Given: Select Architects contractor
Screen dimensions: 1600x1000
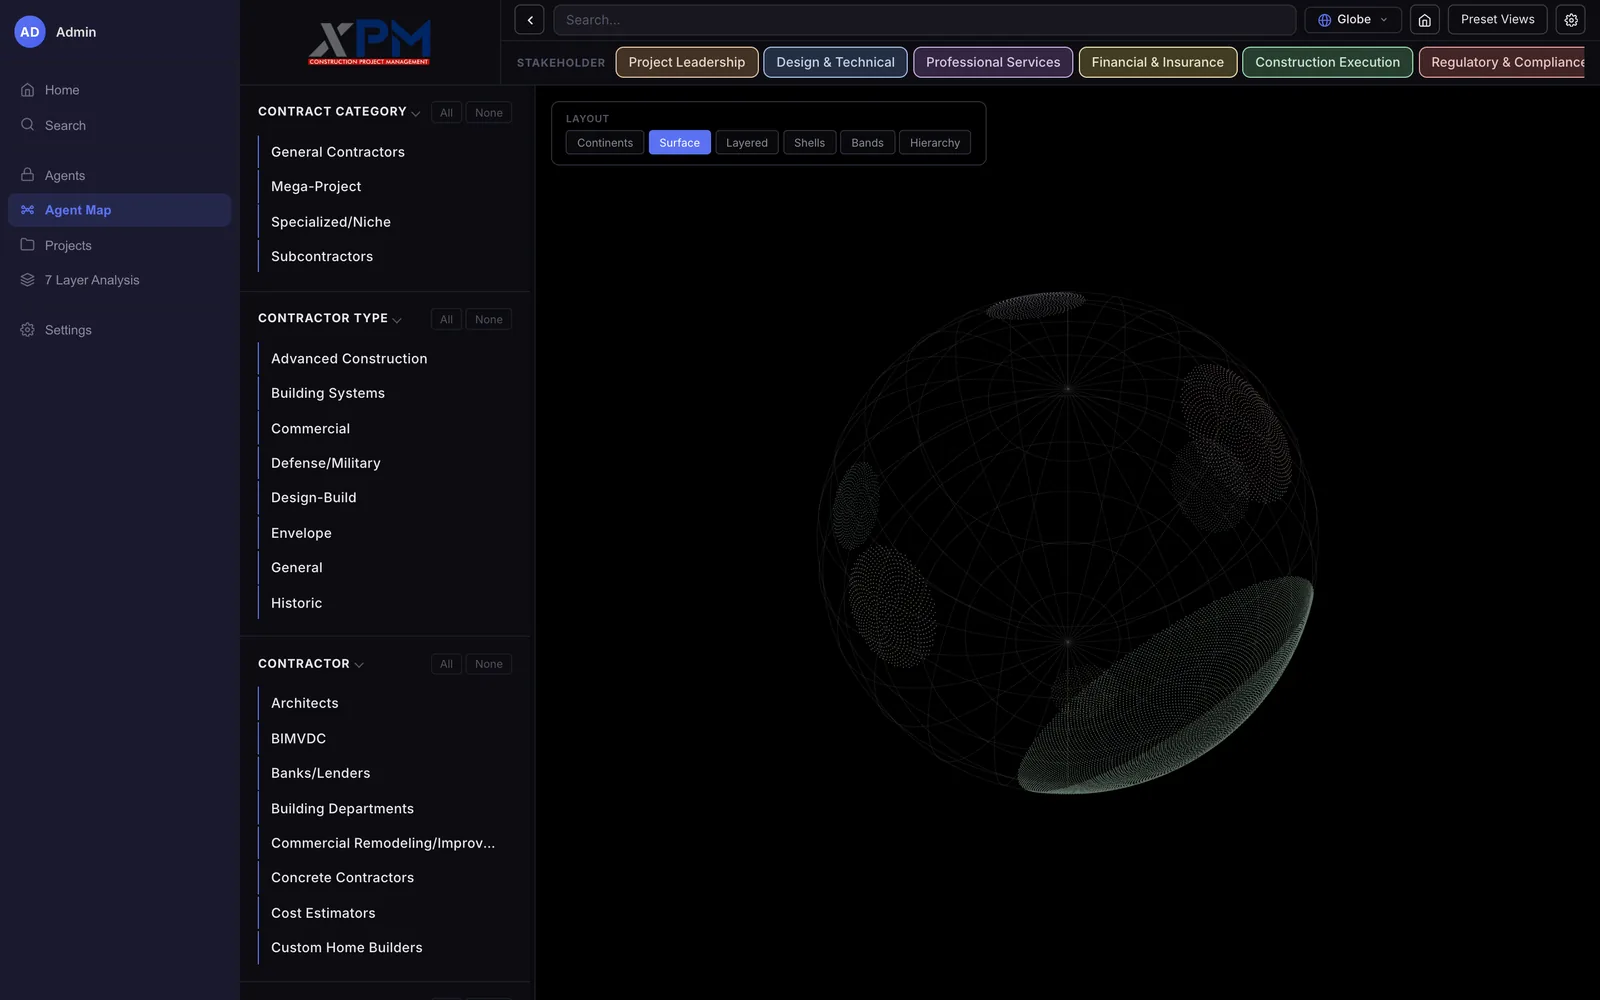Looking at the screenshot, I should (x=384, y=704).
